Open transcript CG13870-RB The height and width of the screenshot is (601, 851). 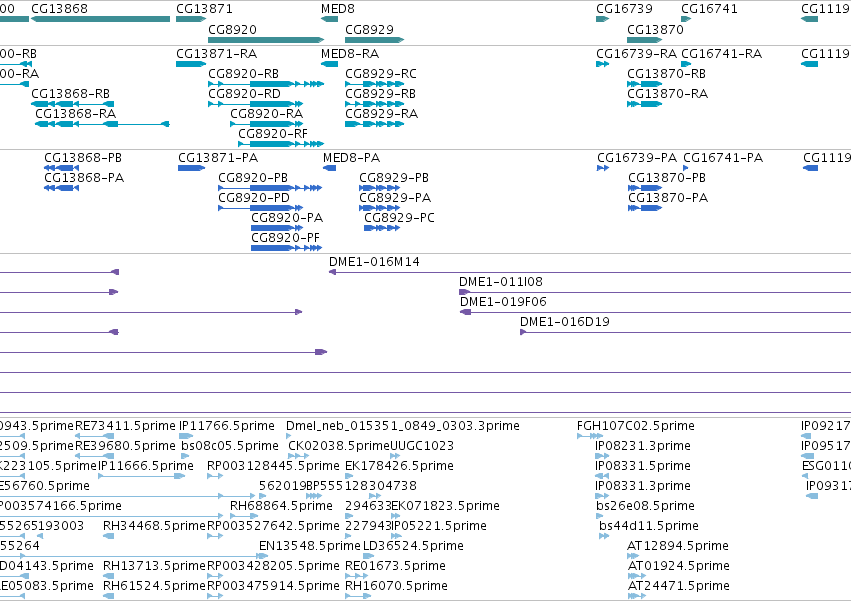coord(644,84)
